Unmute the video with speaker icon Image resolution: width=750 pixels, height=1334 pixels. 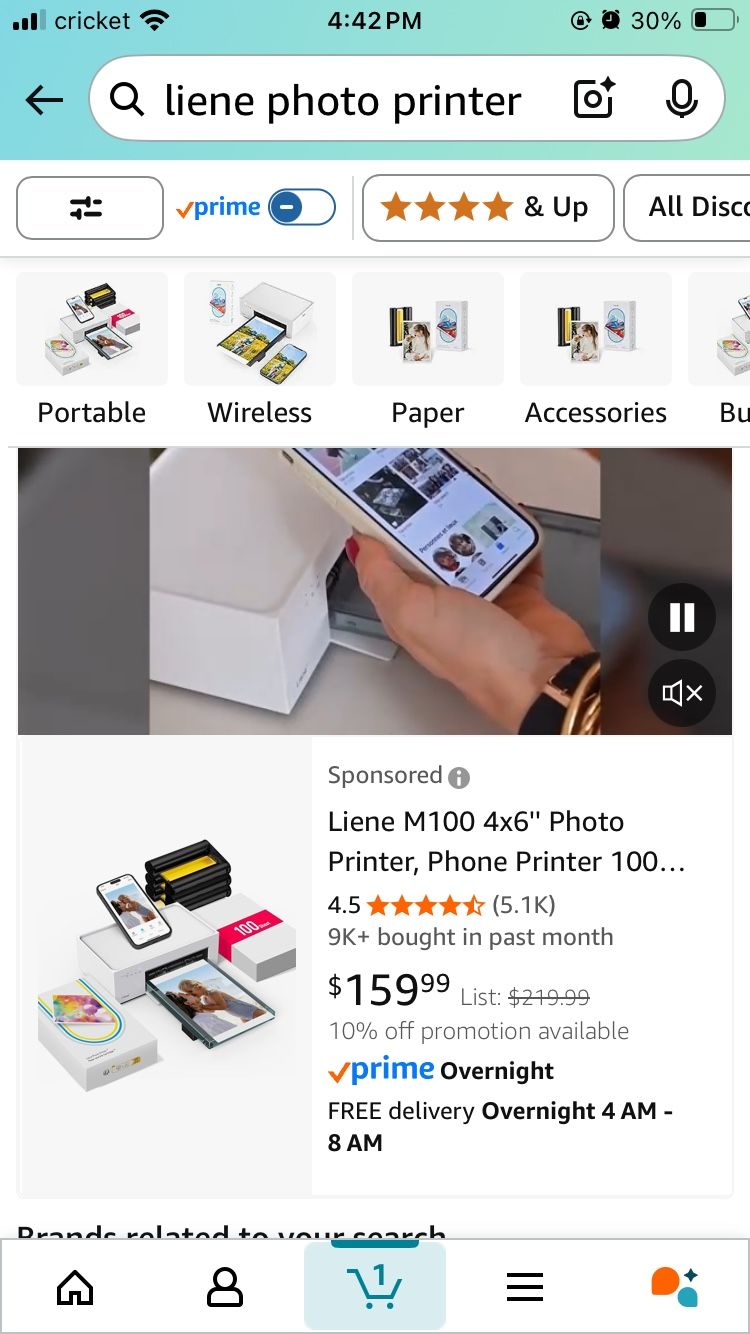[x=682, y=692]
